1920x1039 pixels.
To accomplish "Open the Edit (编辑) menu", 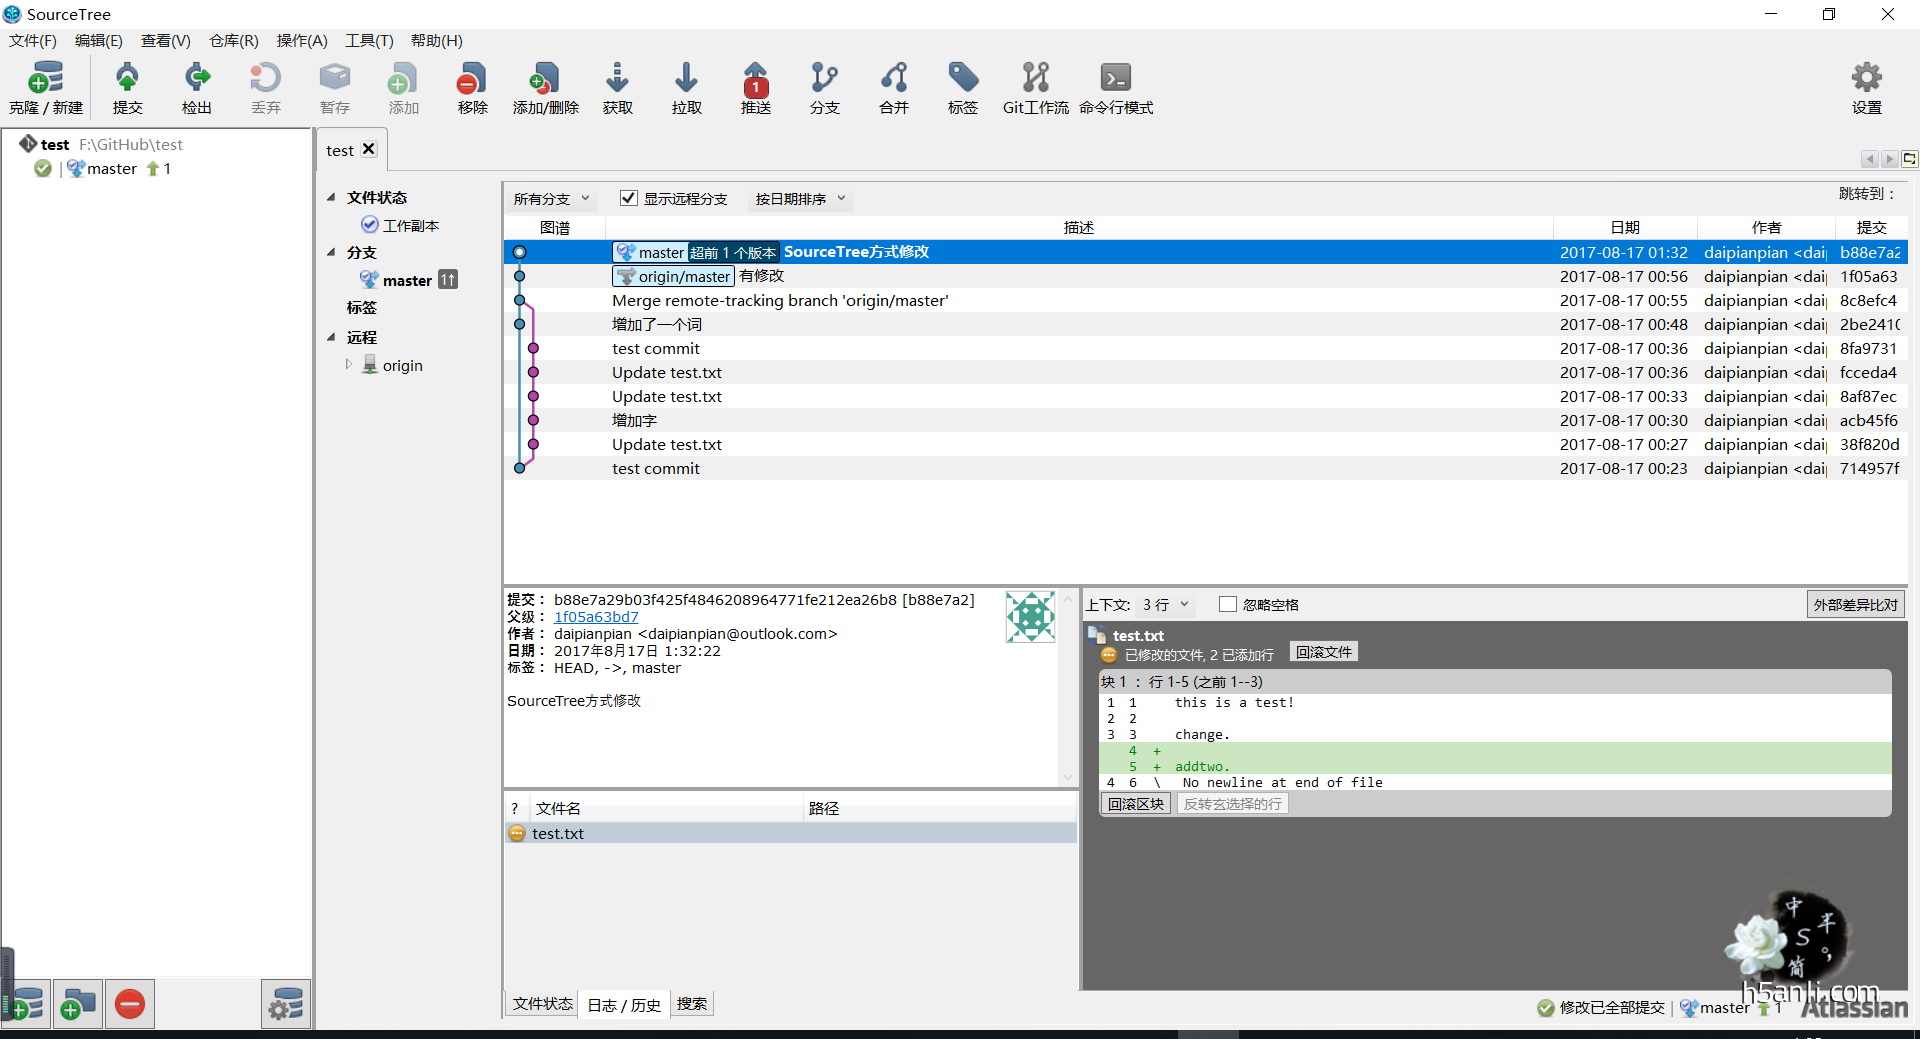I will 98,41.
